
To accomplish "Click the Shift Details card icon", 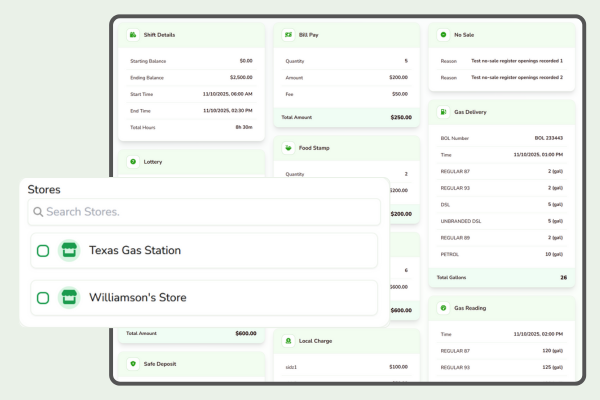I will 133,35.
